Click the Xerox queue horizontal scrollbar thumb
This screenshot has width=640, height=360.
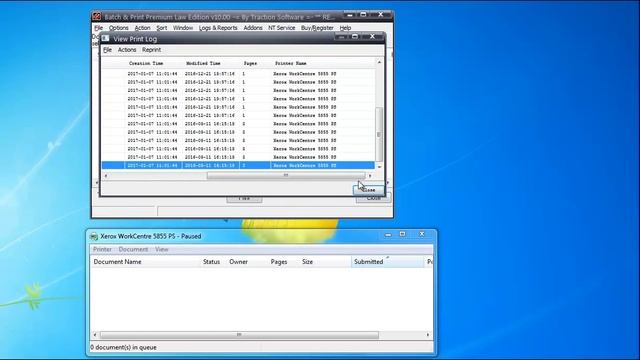(239, 335)
